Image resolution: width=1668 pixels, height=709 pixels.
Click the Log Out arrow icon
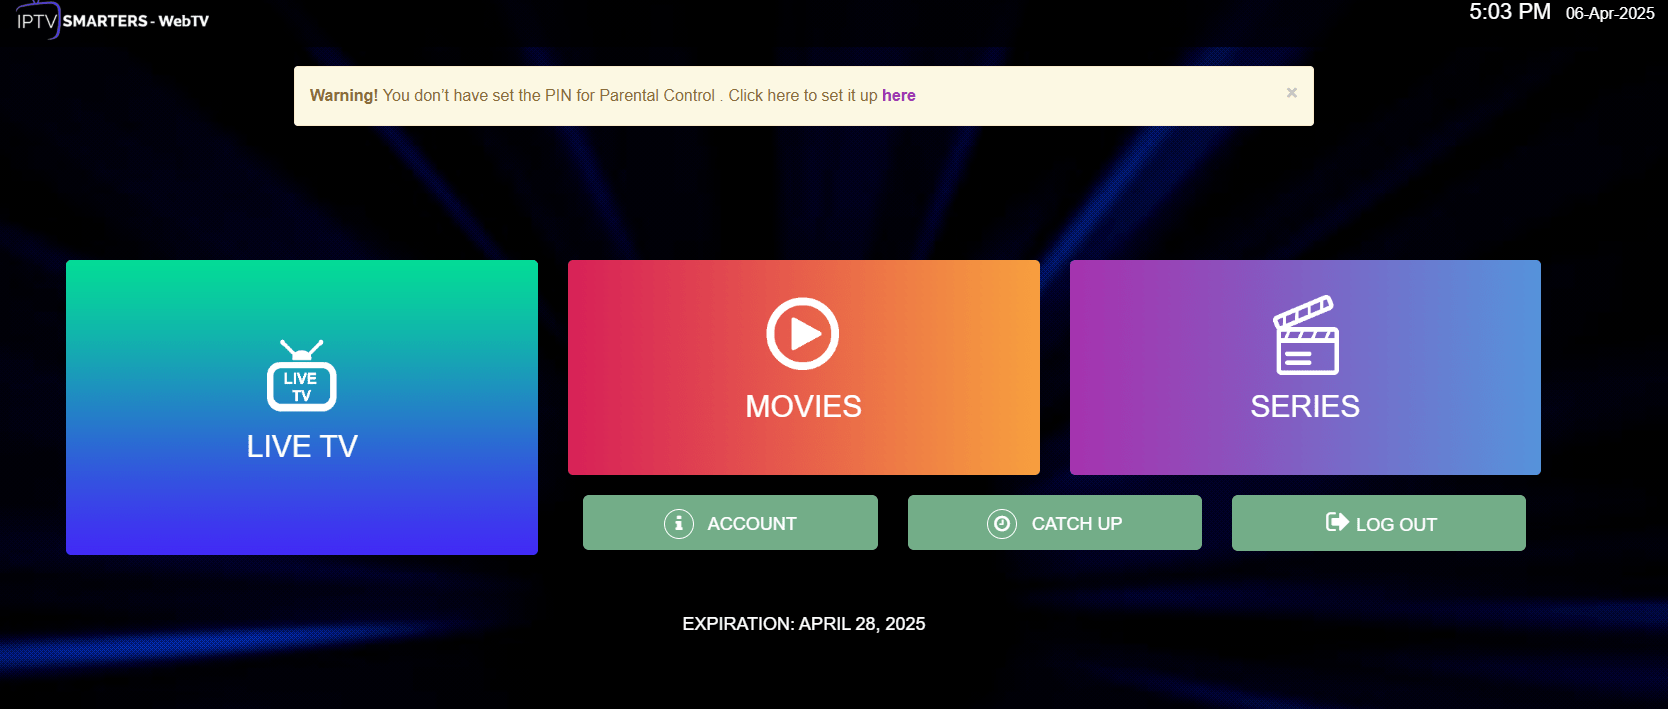tap(1336, 522)
